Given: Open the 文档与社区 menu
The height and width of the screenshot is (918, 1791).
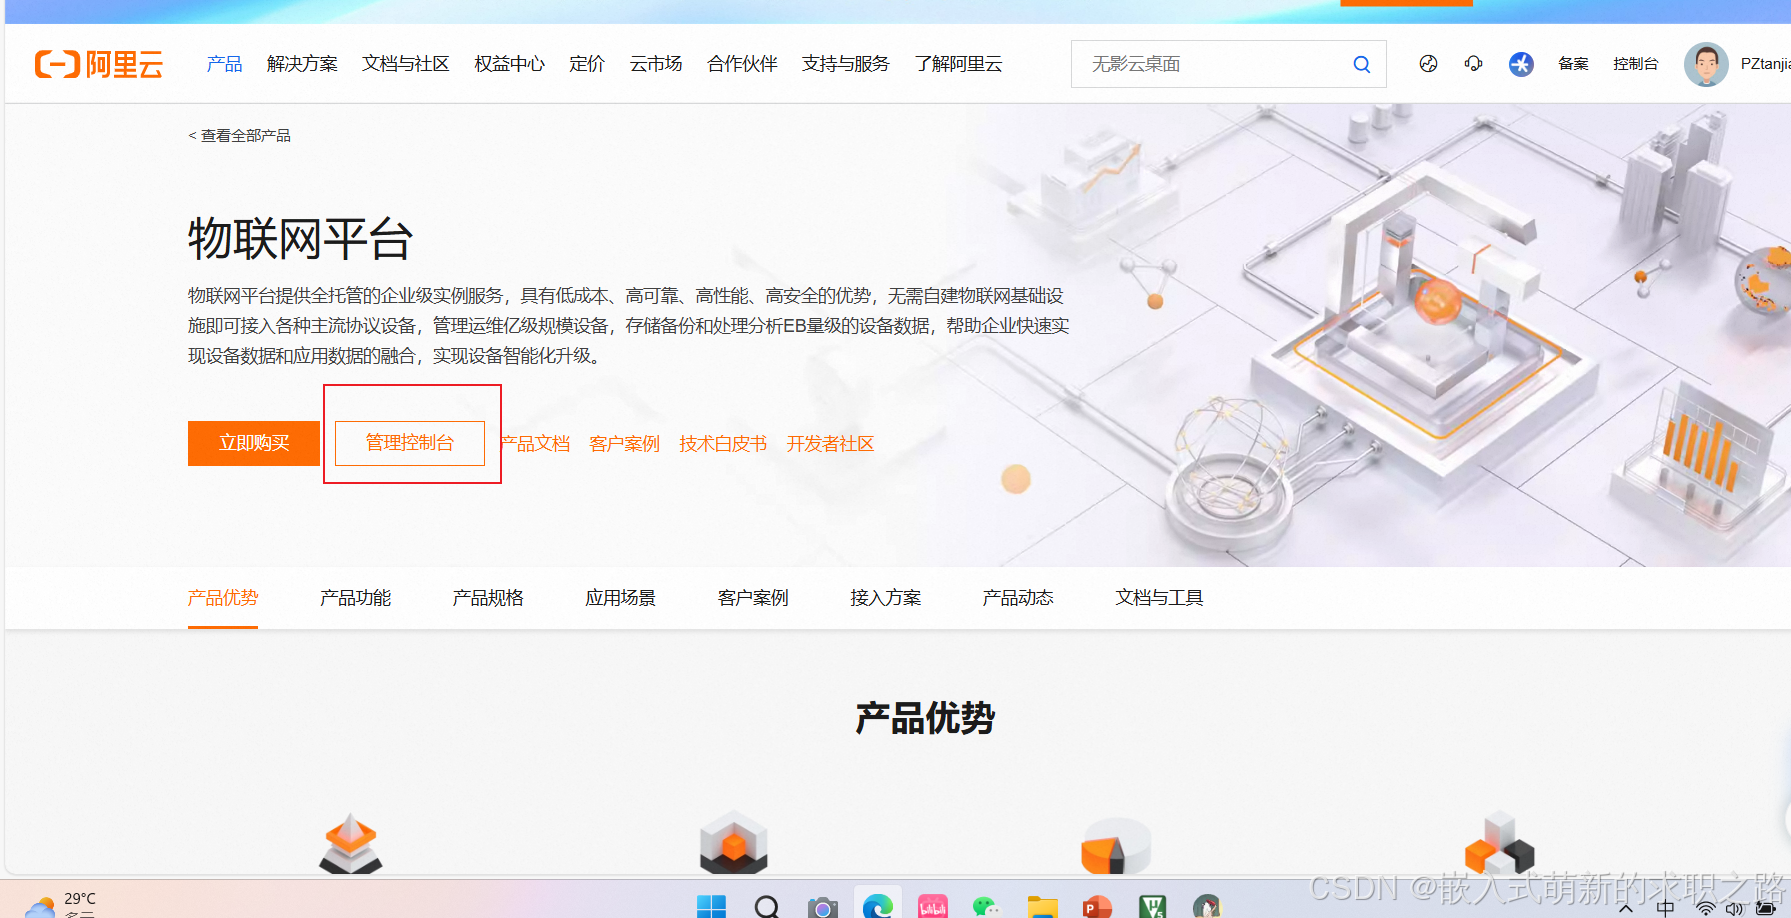Looking at the screenshot, I should tap(405, 64).
